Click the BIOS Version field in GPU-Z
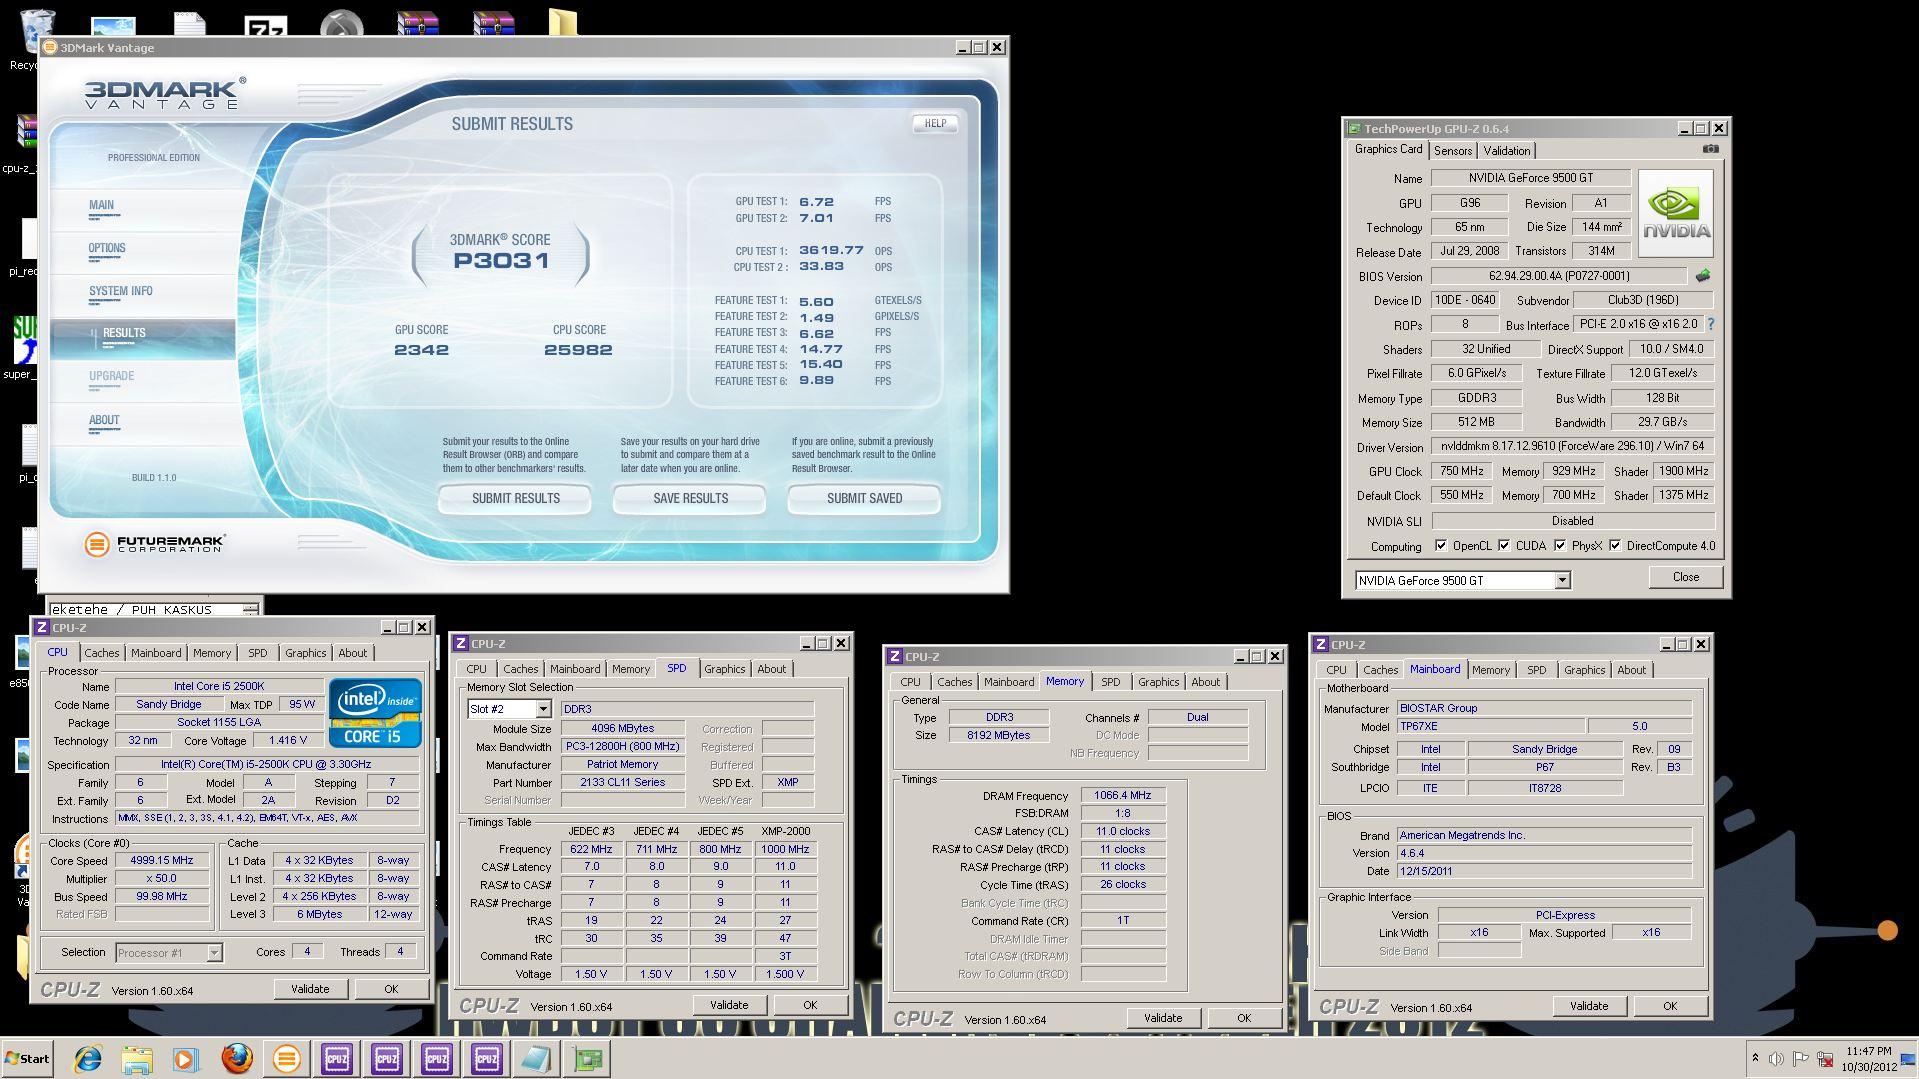This screenshot has height=1079, width=1919. [x=1559, y=276]
